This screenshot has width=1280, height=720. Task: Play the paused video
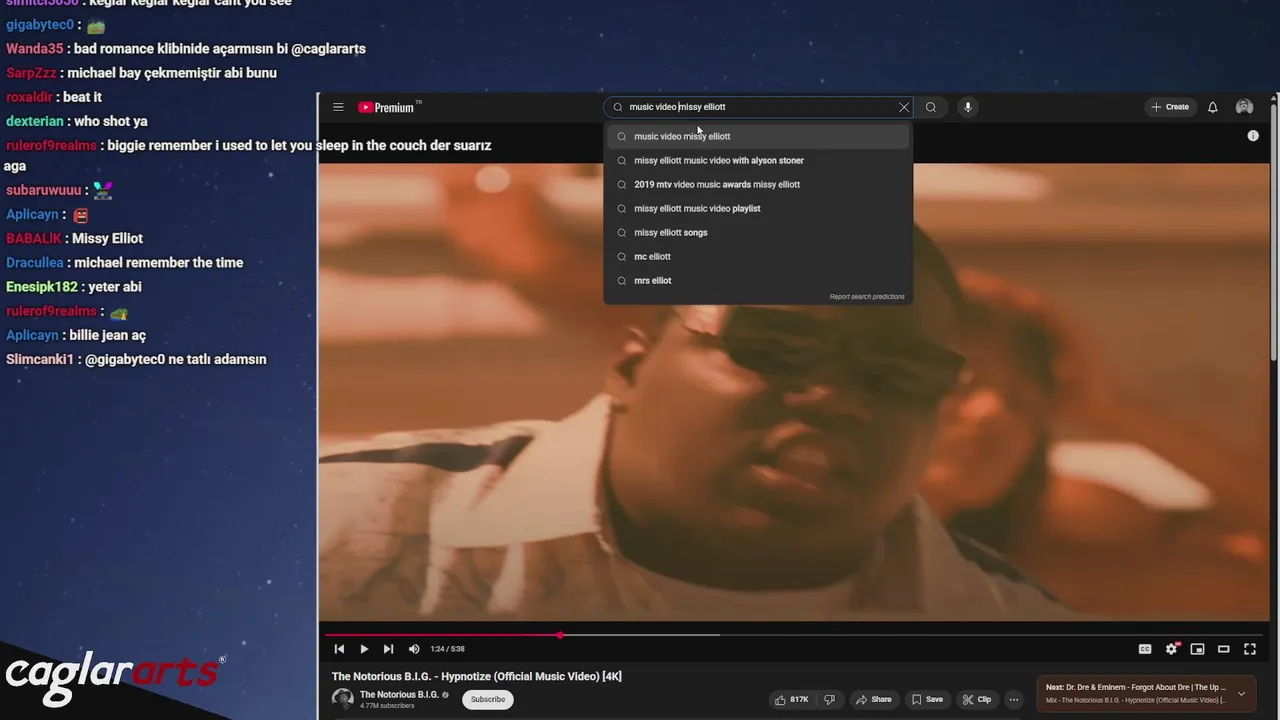(x=364, y=649)
